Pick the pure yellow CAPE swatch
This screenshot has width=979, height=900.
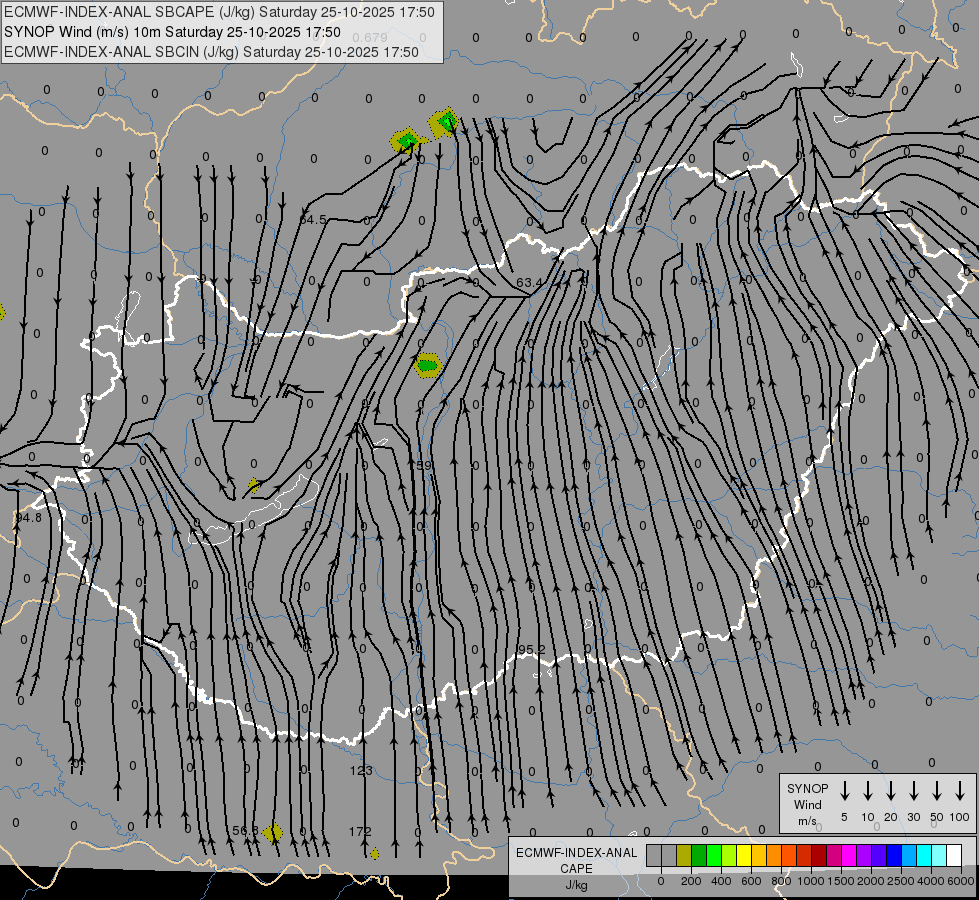pyautogui.click(x=744, y=855)
